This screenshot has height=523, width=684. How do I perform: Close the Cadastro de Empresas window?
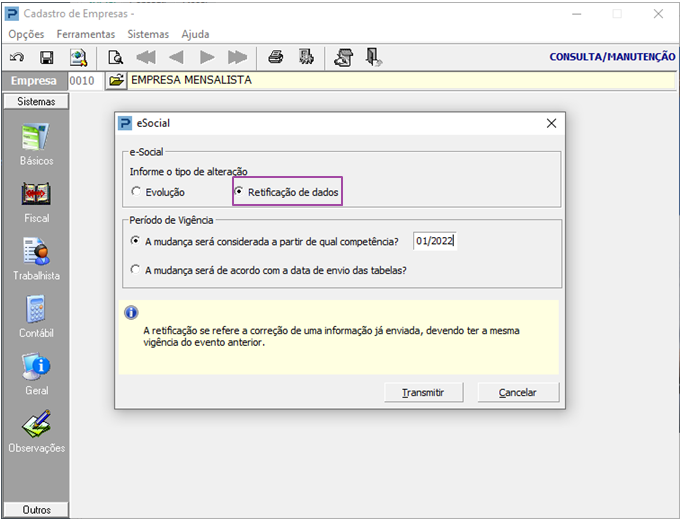pos(658,14)
